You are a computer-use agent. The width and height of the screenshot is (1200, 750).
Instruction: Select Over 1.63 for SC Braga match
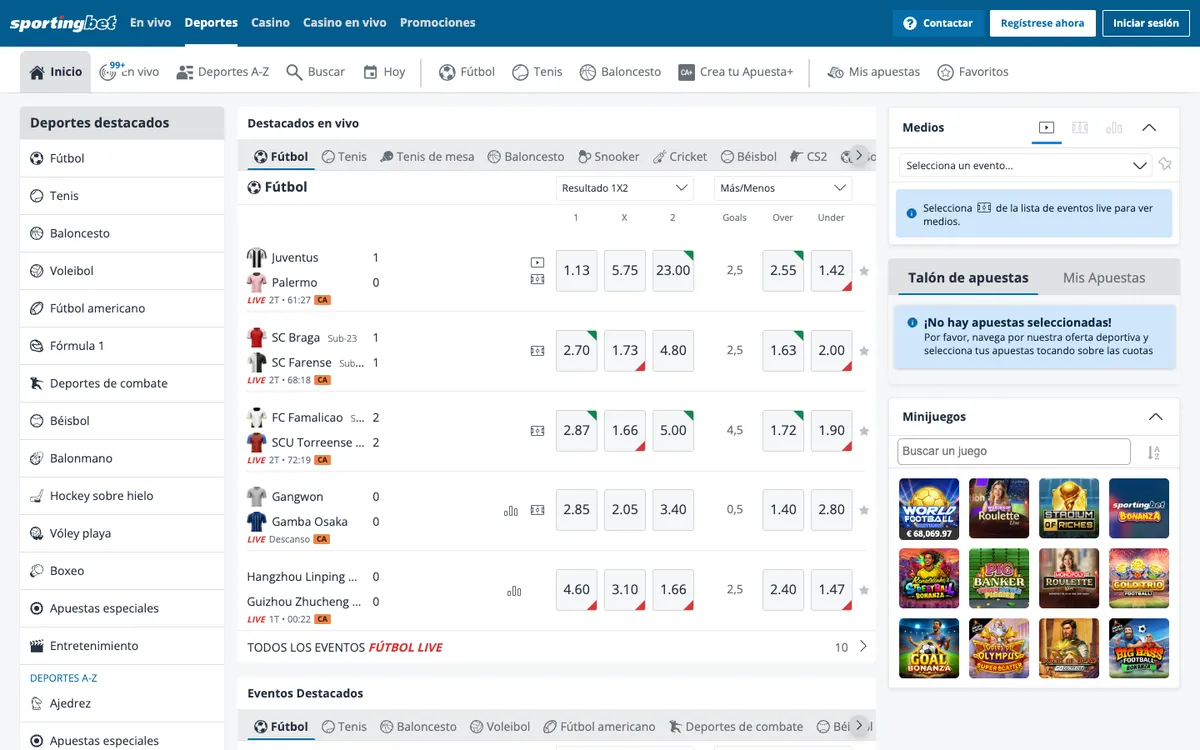pyautogui.click(x=783, y=351)
